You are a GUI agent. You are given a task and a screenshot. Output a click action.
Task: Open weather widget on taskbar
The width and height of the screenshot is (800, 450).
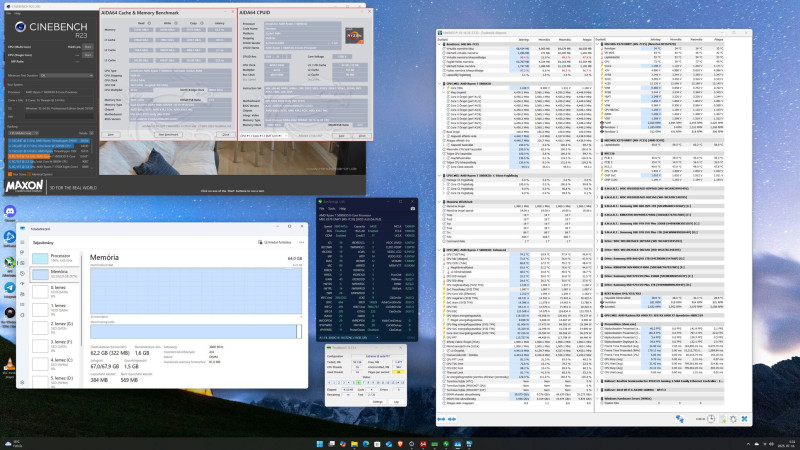click(13, 444)
